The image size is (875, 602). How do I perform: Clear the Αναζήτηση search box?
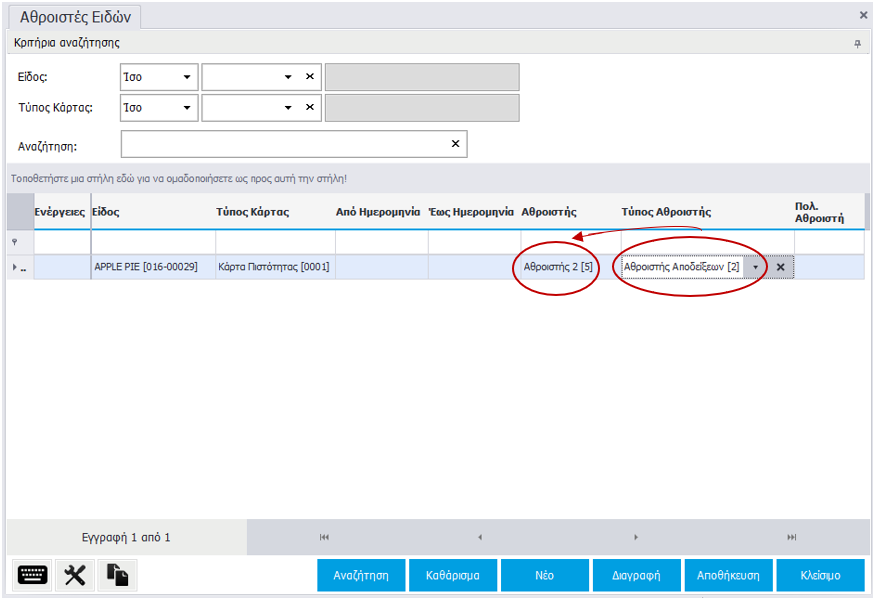(x=456, y=144)
